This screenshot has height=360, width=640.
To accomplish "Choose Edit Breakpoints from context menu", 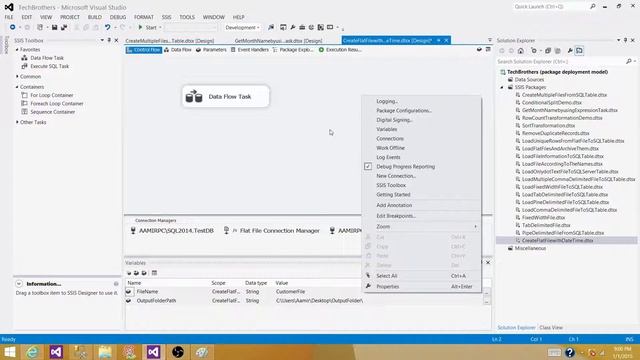I will click(396, 216).
